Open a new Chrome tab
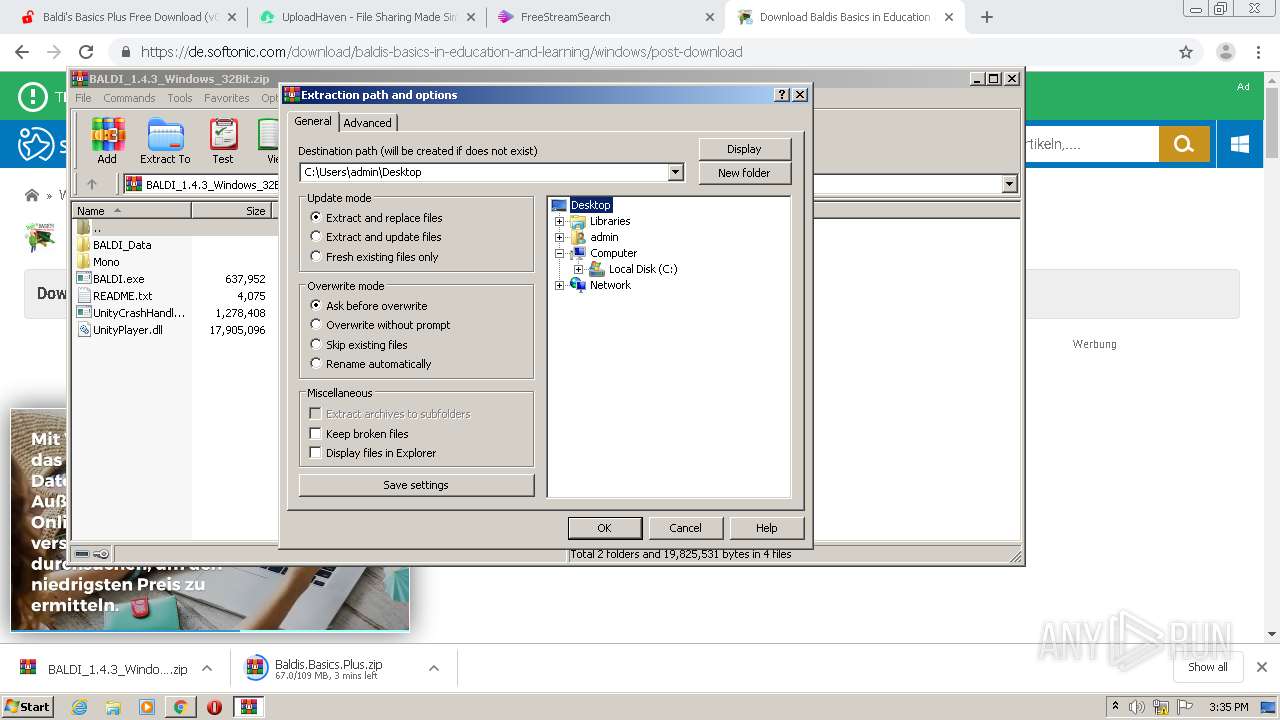 pyautogui.click(x=987, y=17)
